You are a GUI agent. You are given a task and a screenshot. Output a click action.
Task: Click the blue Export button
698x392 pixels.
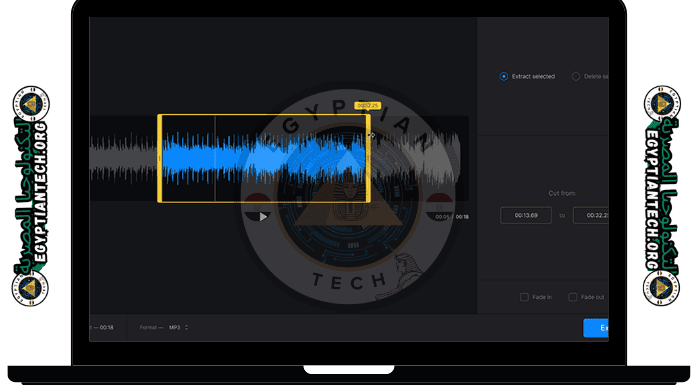pos(596,328)
